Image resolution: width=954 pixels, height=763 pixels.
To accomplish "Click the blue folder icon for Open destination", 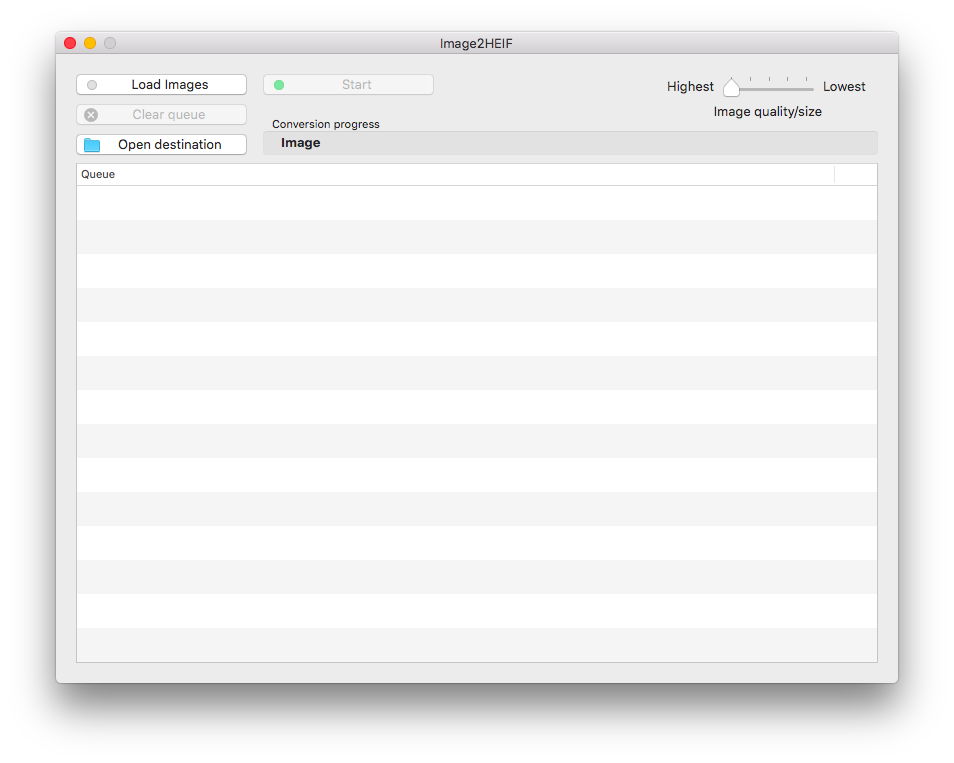I will coord(92,145).
